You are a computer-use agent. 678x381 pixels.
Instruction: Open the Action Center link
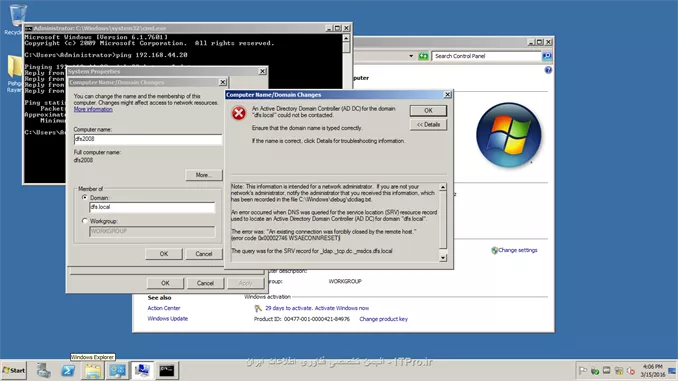point(164,308)
